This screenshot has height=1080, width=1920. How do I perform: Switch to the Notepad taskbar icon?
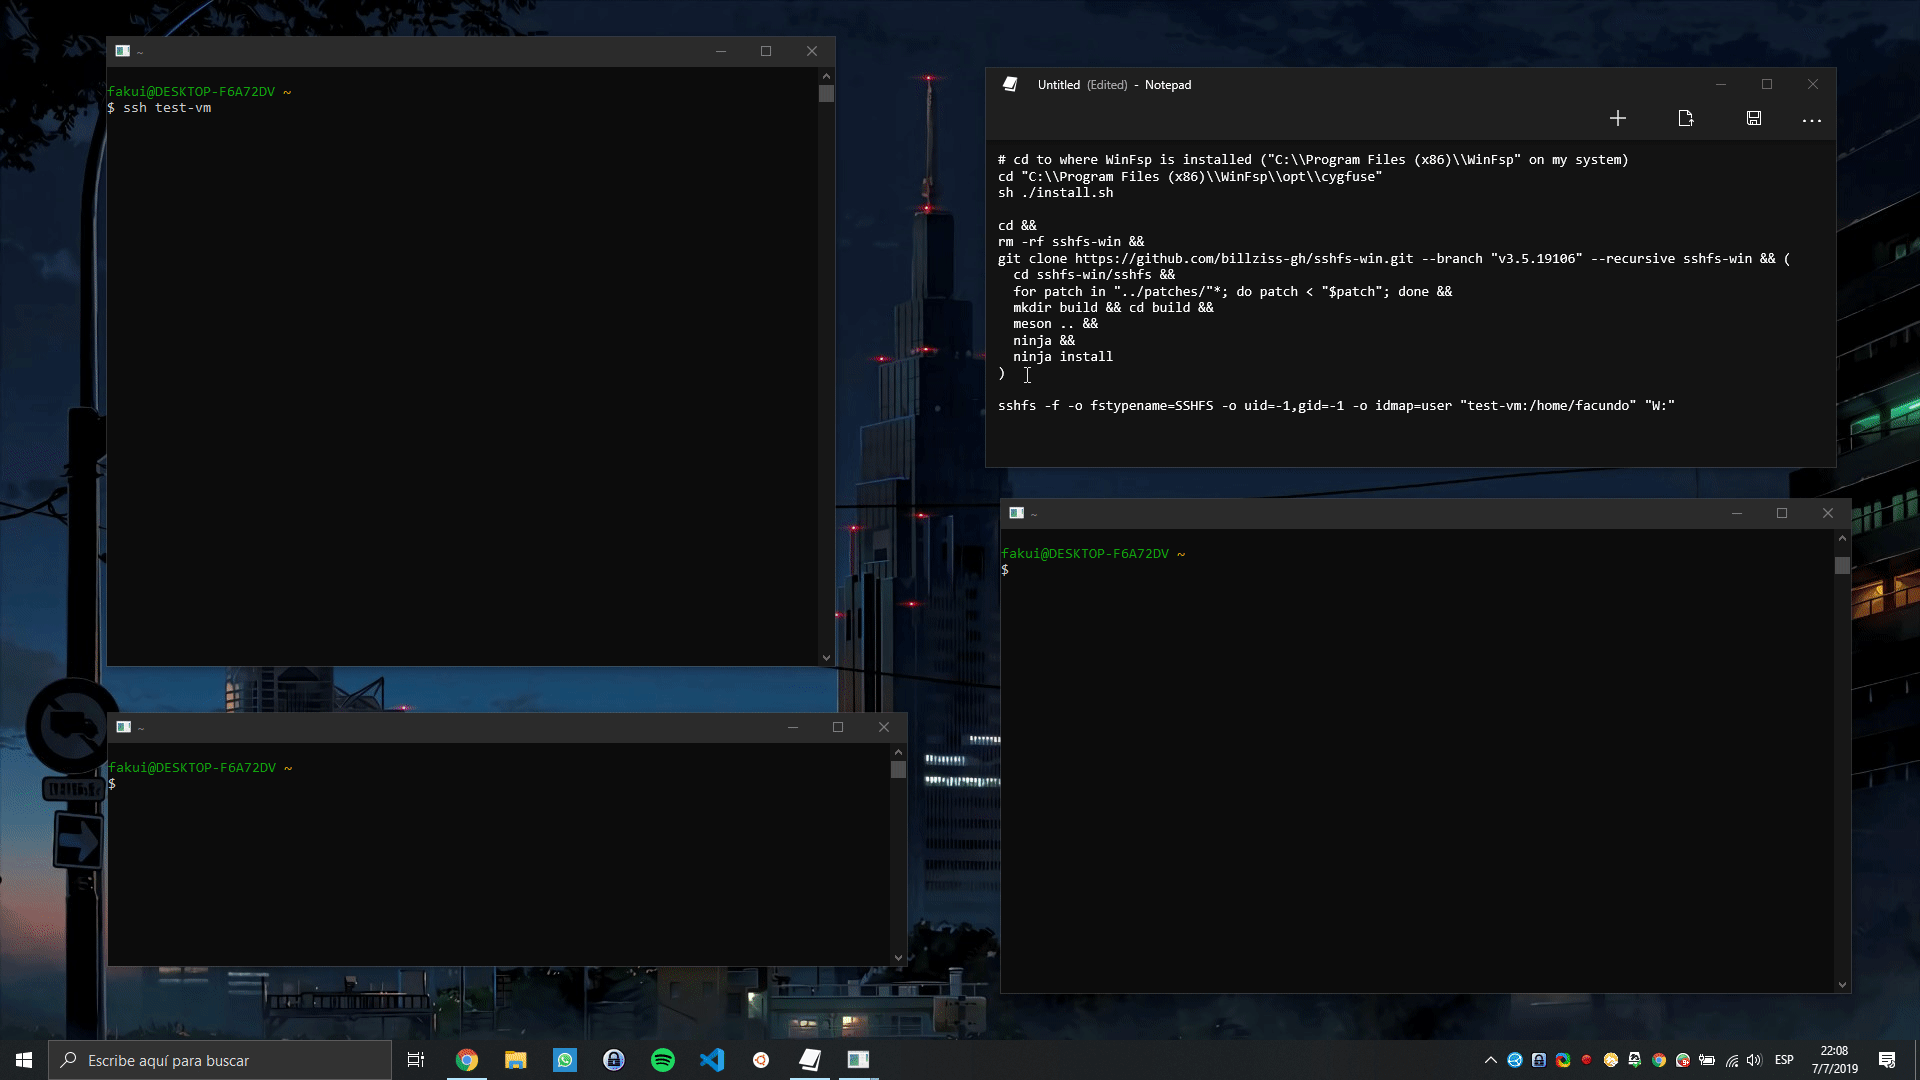pyautogui.click(x=810, y=1060)
